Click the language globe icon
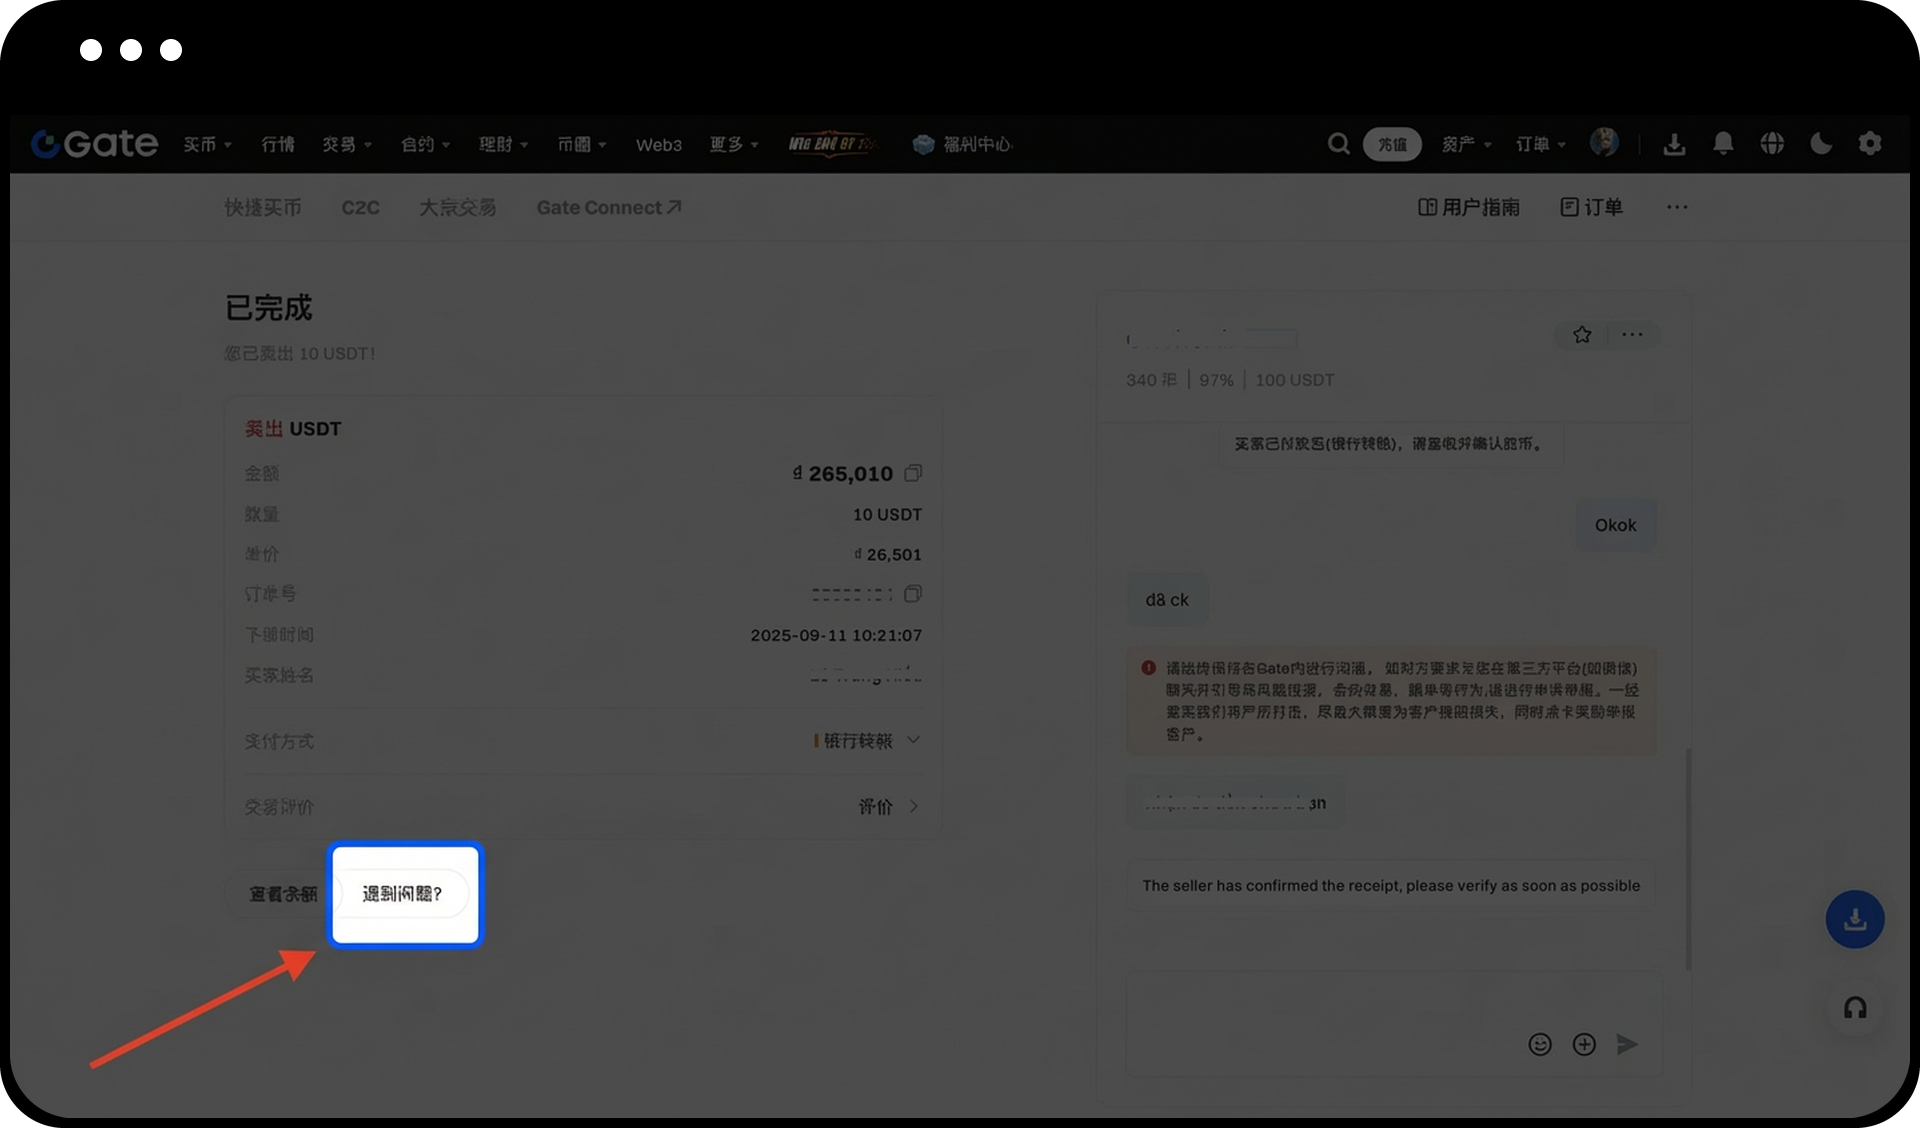1920x1128 pixels. pos(1772,144)
